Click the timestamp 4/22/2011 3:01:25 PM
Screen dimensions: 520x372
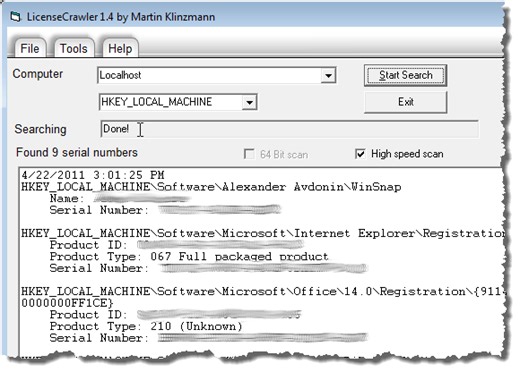pyautogui.click(x=93, y=175)
